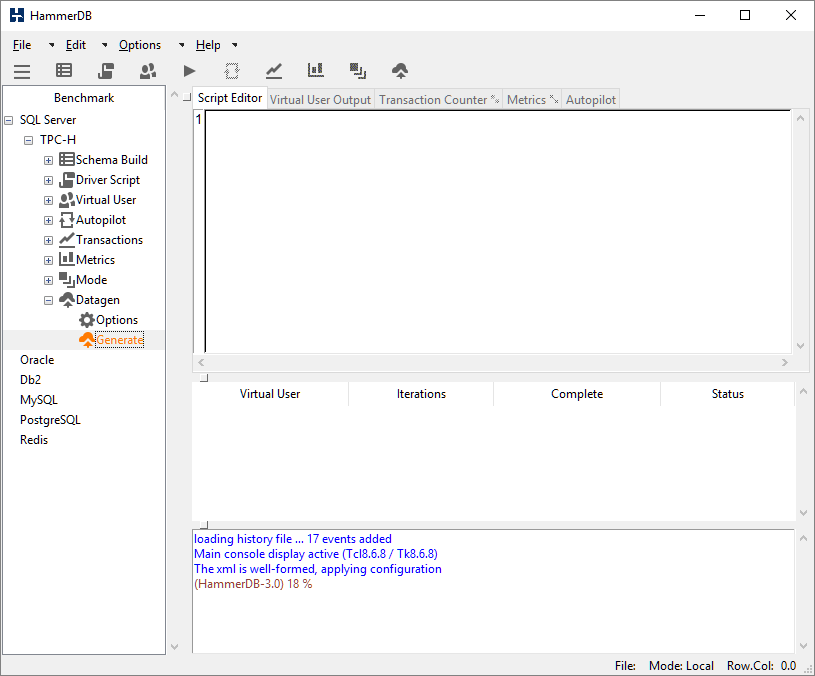Expand the Mode tree node
This screenshot has height=676, width=815.
coord(48,281)
